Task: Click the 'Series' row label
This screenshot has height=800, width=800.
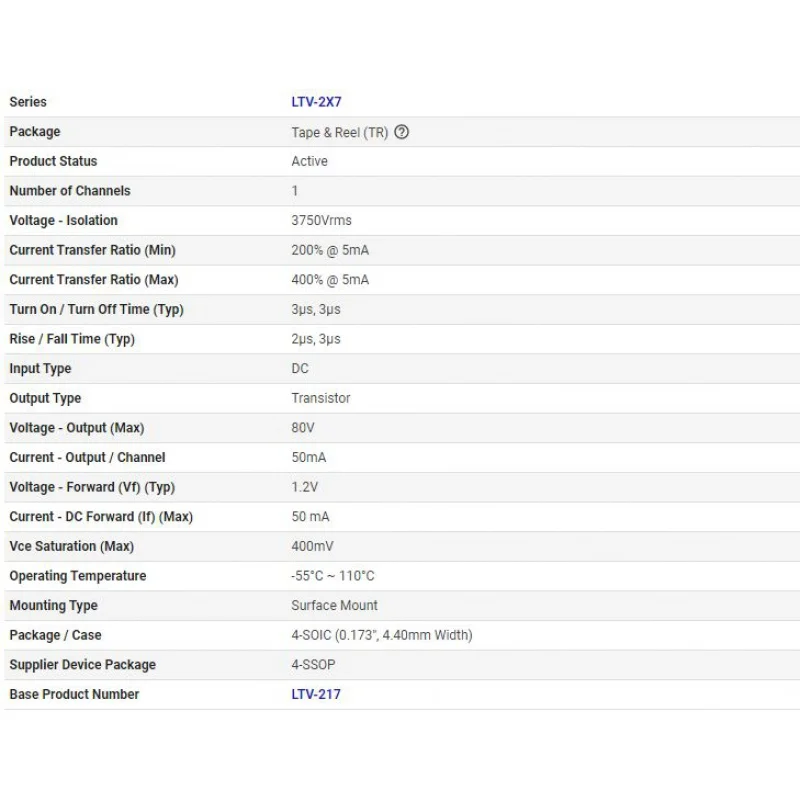Action: pos(28,102)
